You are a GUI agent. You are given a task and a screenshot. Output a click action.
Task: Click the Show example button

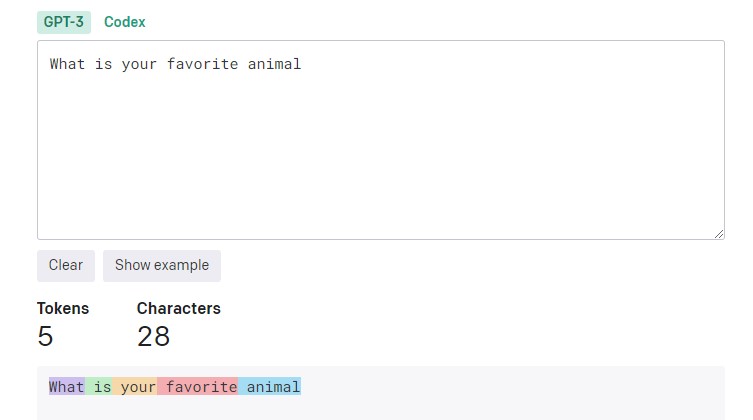pos(162,265)
